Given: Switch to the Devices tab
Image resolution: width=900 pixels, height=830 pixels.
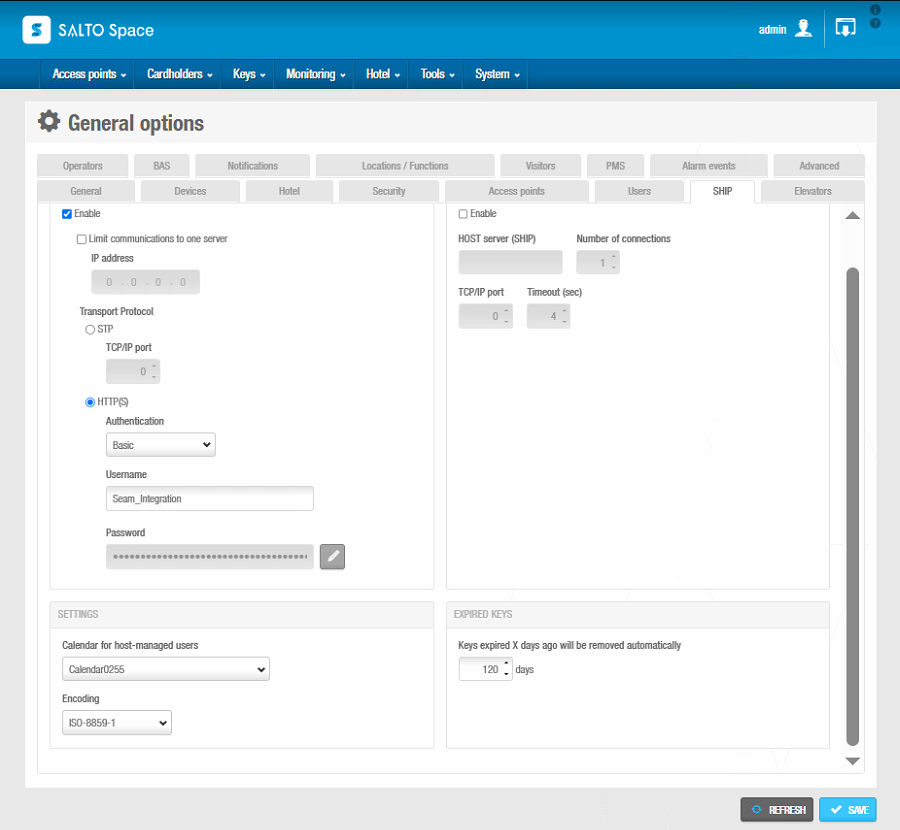Looking at the screenshot, I should (x=190, y=190).
